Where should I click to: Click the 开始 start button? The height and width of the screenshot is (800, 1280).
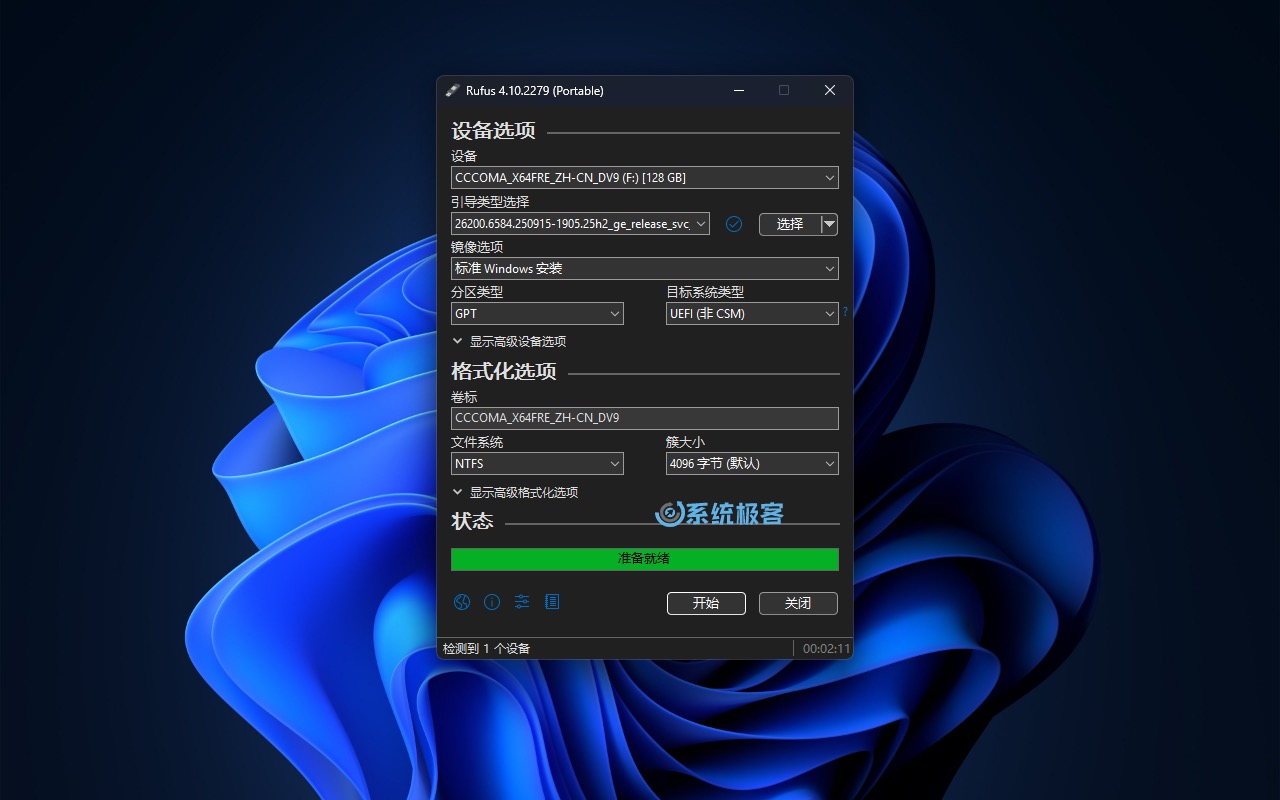click(706, 603)
